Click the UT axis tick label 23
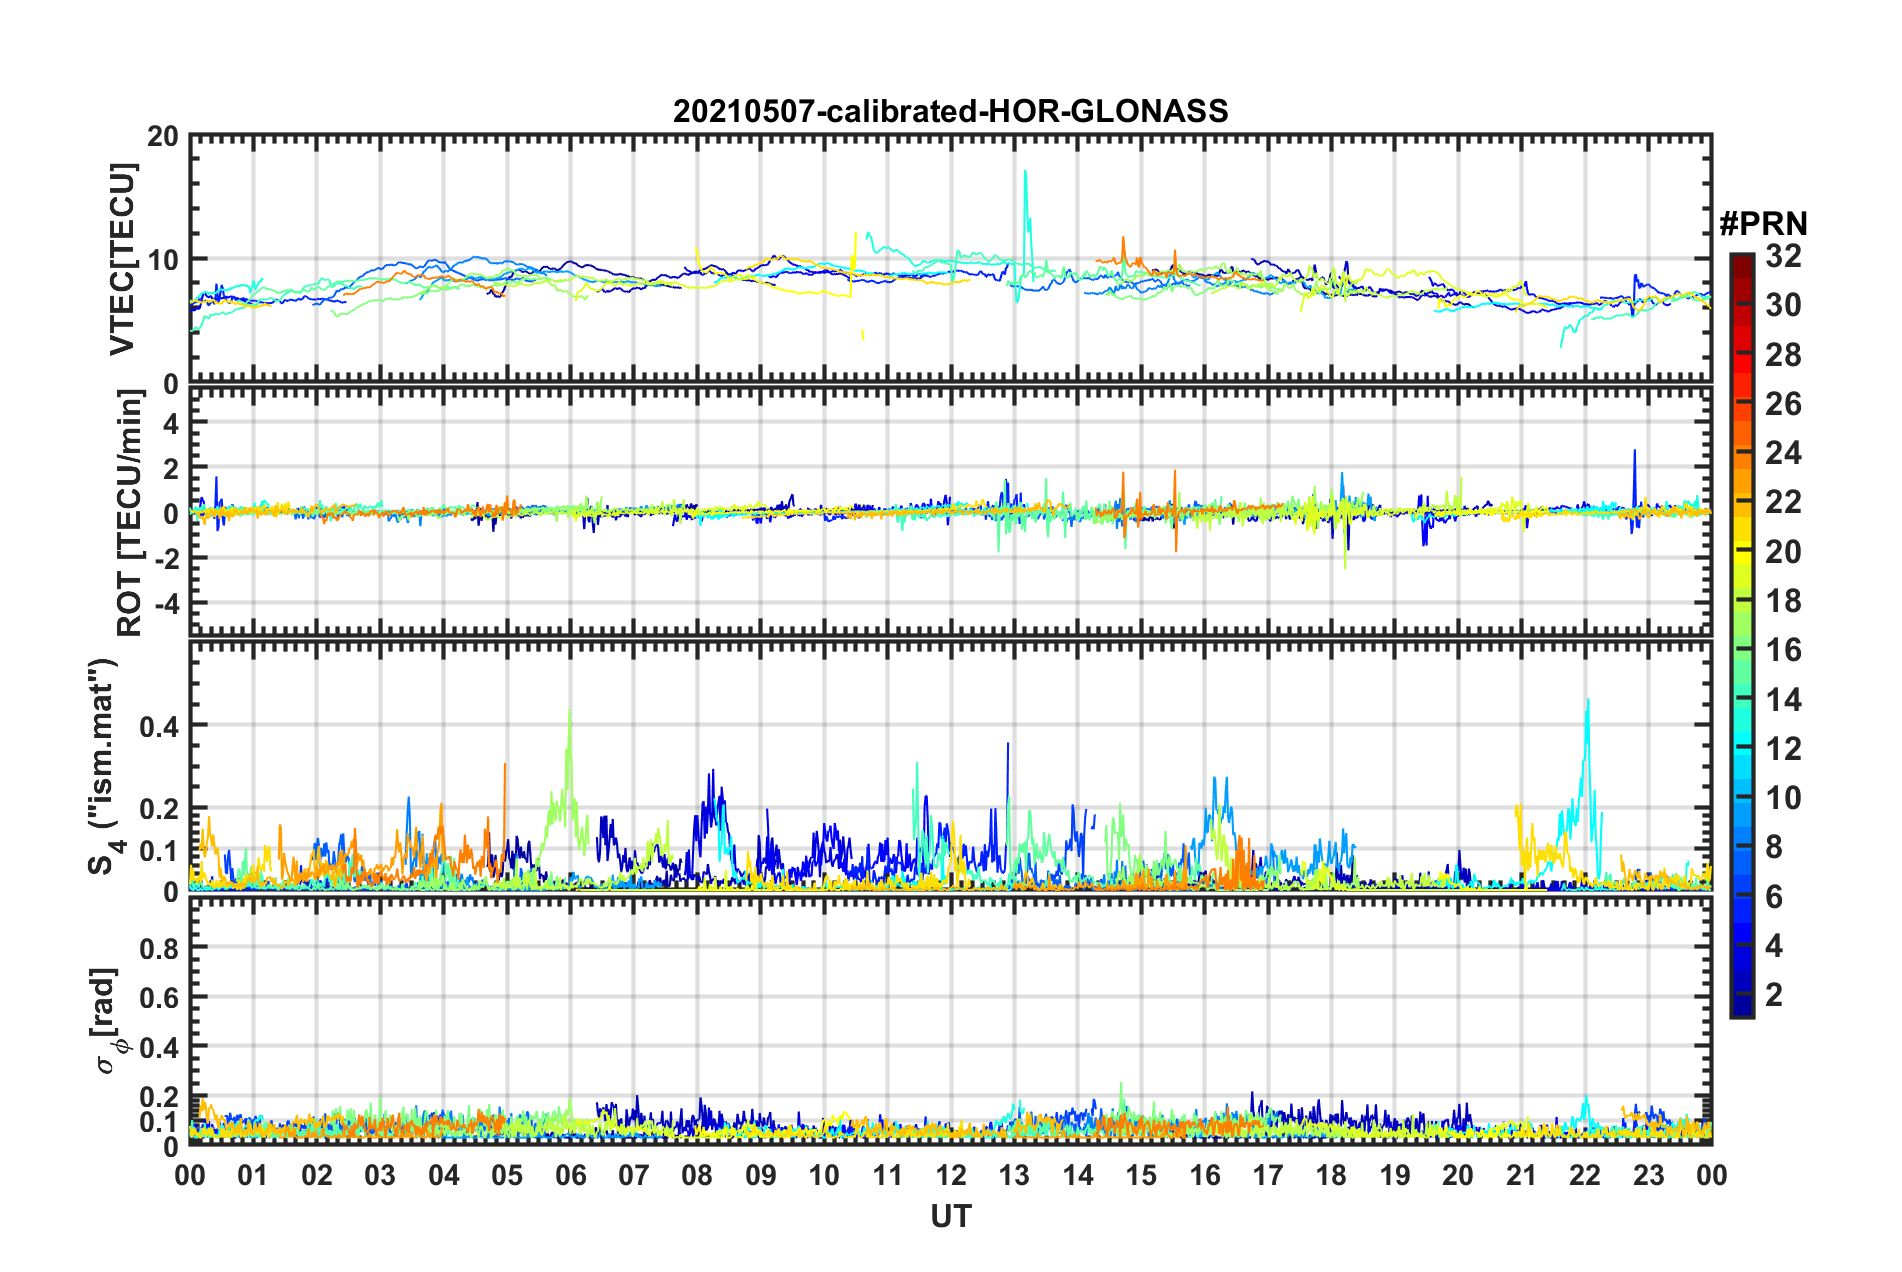1902x1272 pixels. pos(1649,1175)
